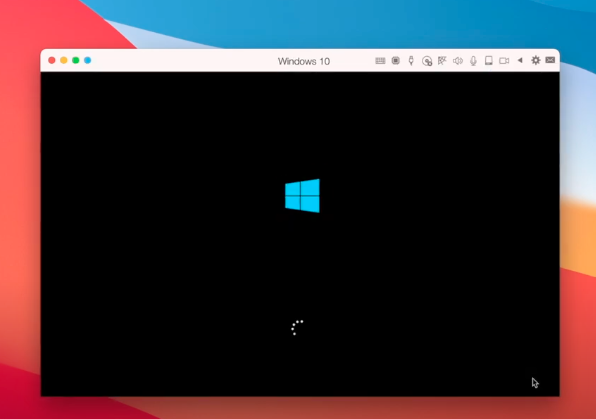The height and width of the screenshot is (419, 596).
Task: Click the speaker sound icon
Action: [458, 60]
